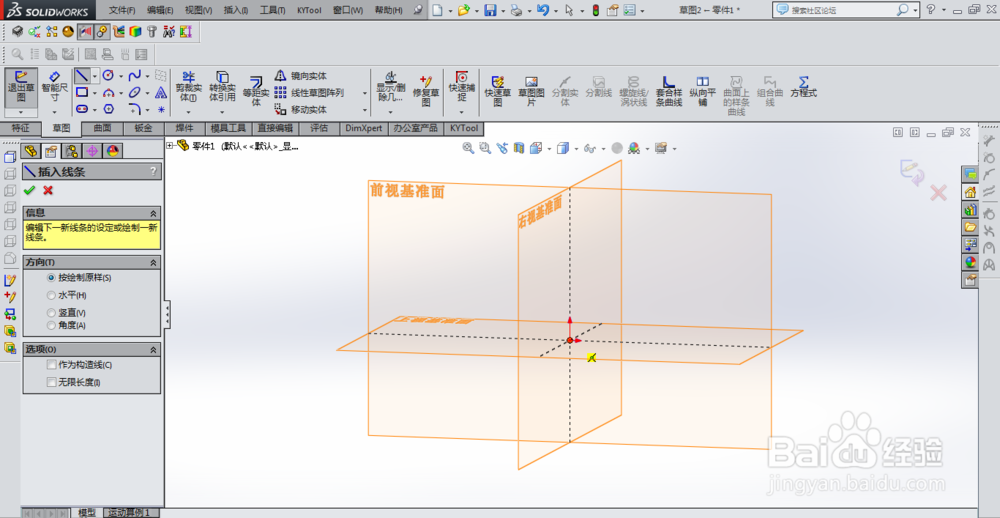Click 修复草图 repair sketch tool
The width and height of the screenshot is (1000, 518).
[x=426, y=91]
